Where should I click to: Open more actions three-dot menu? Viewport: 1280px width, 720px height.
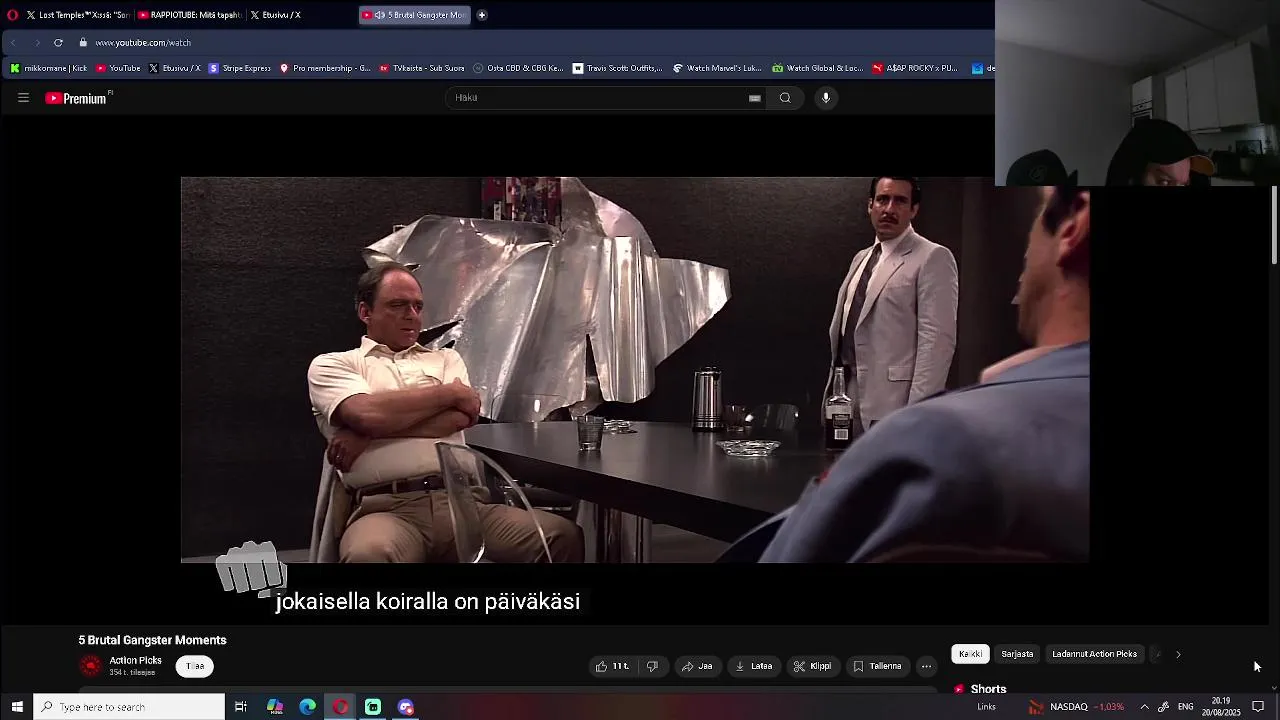pos(927,666)
